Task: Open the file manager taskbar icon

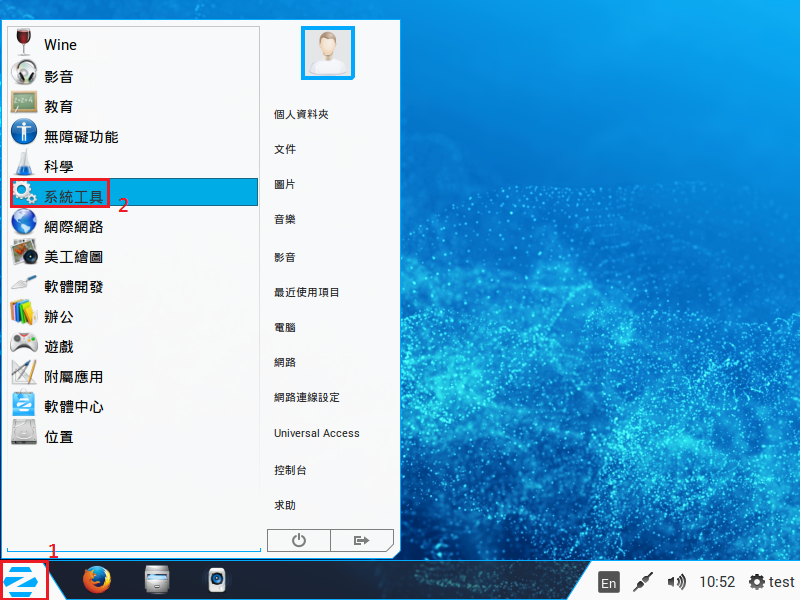Action: [x=157, y=580]
